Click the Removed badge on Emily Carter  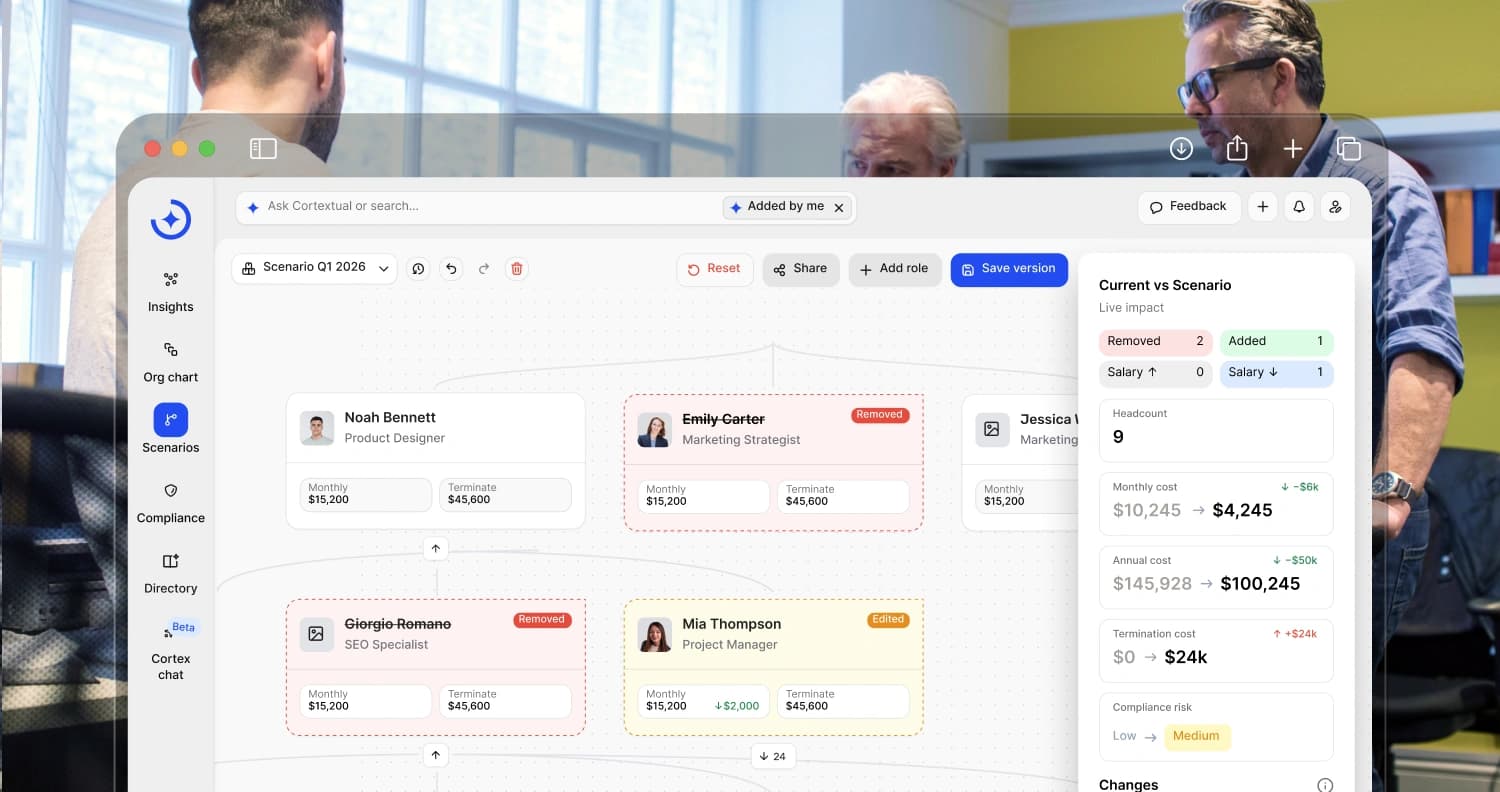(x=880, y=414)
